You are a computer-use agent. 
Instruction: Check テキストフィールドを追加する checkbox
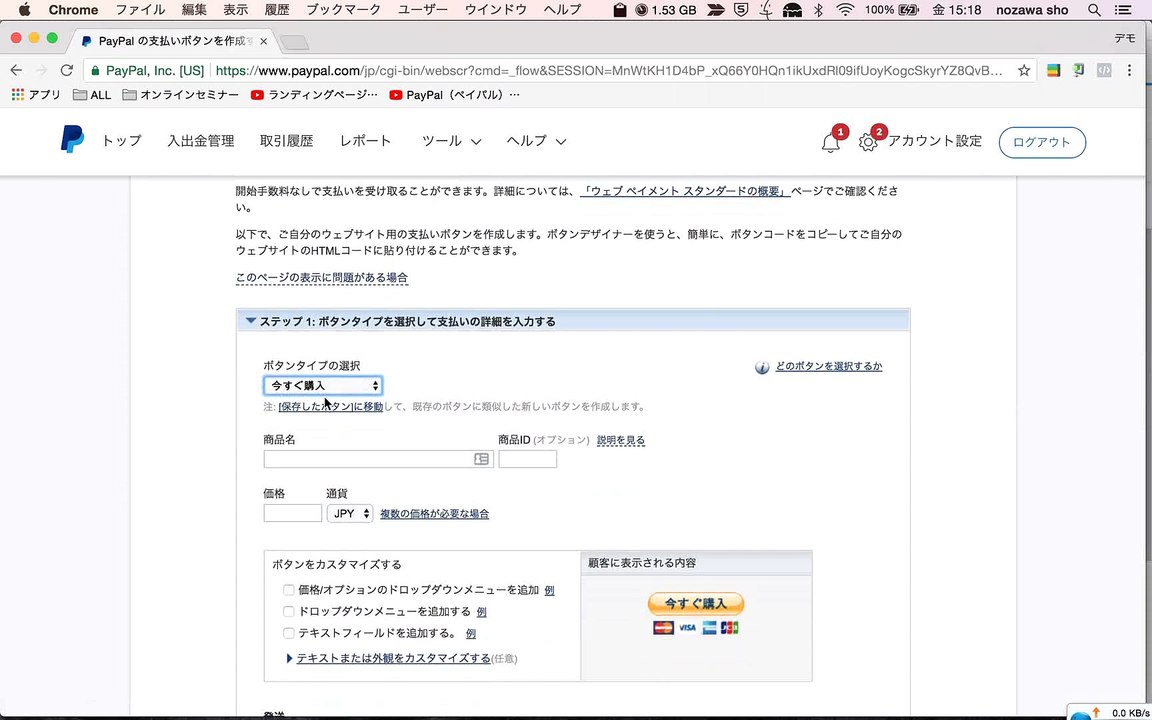coord(289,633)
